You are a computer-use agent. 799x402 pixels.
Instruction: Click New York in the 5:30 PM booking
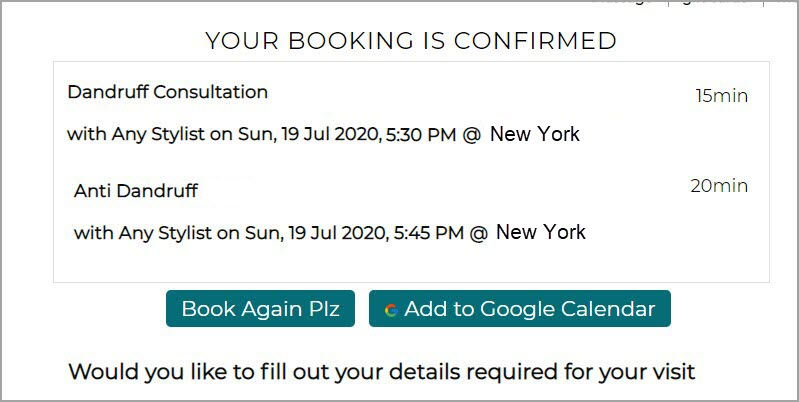point(535,134)
